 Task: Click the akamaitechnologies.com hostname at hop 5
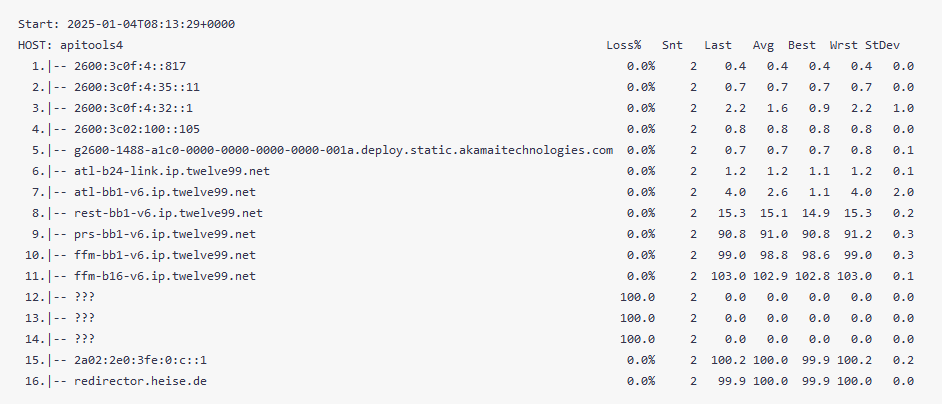[344, 150]
